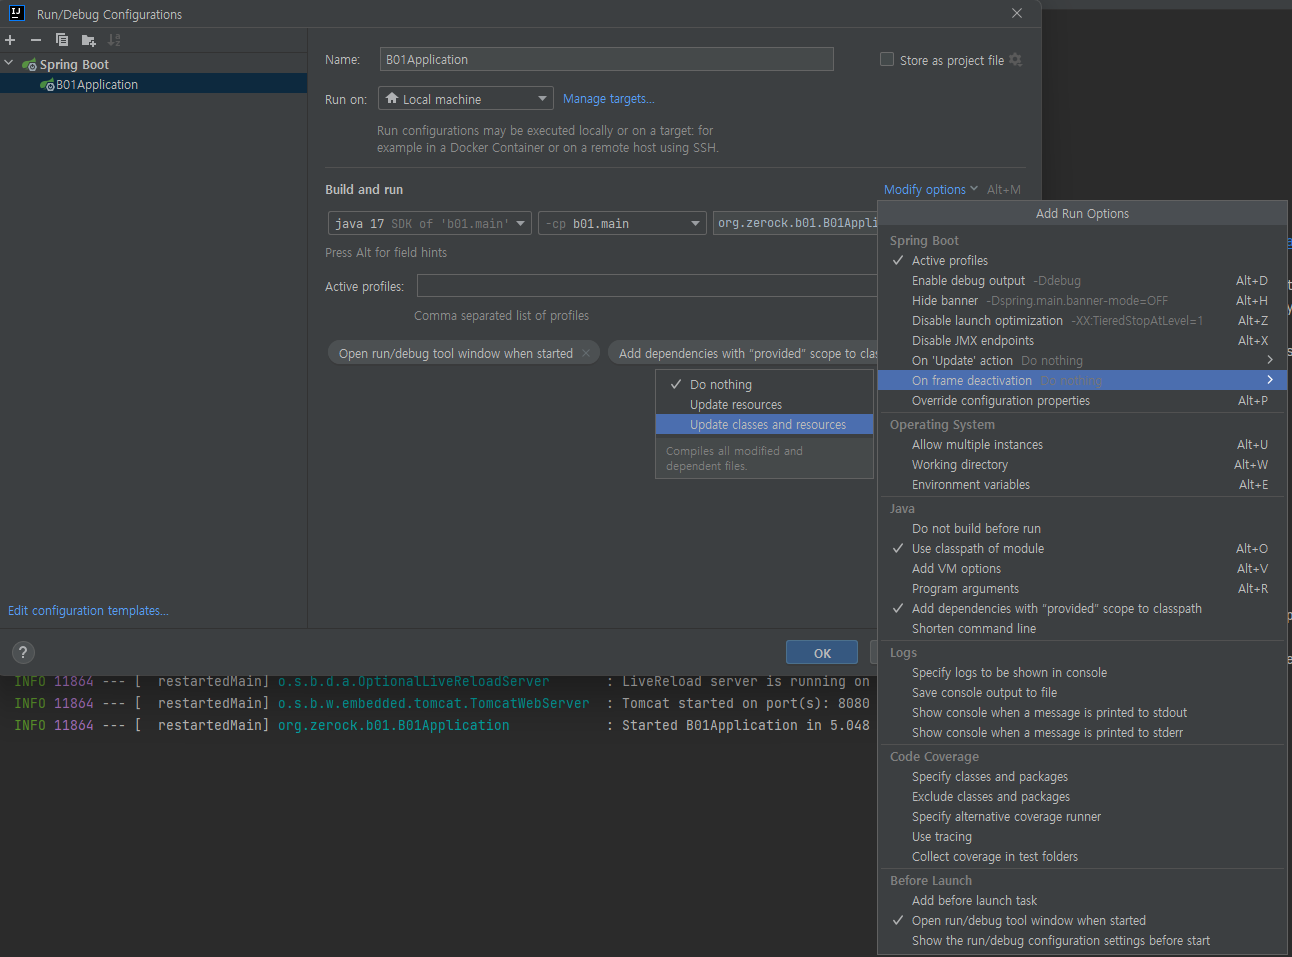Select Show run/debug configuration settings before start

coord(1082,940)
